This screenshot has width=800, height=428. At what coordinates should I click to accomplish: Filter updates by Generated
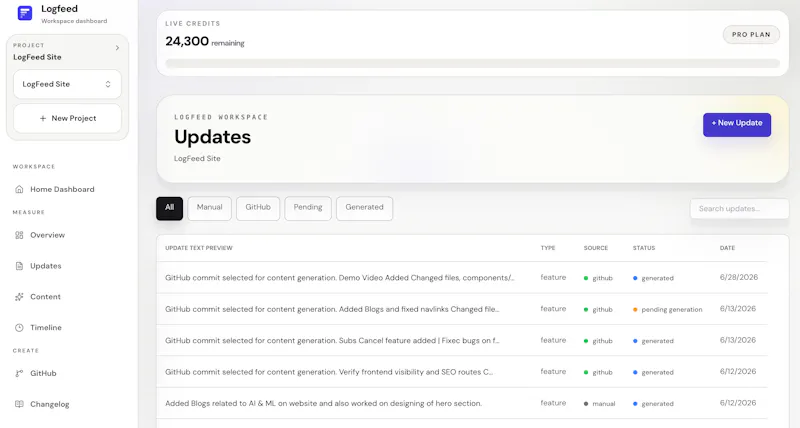click(364, 208)
